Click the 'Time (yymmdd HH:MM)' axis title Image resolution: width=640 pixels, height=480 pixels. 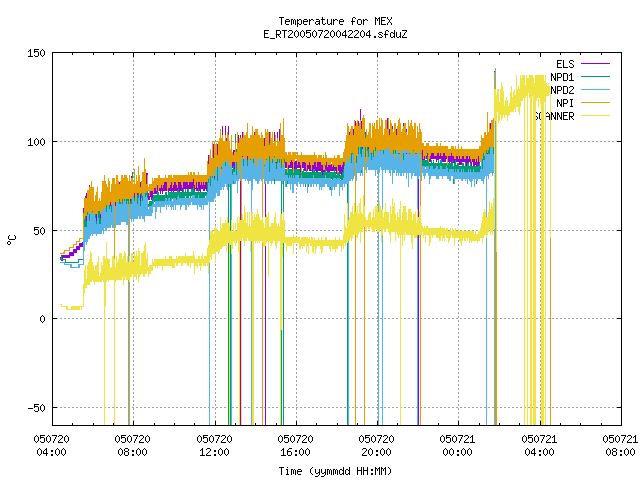pos(335,471)
